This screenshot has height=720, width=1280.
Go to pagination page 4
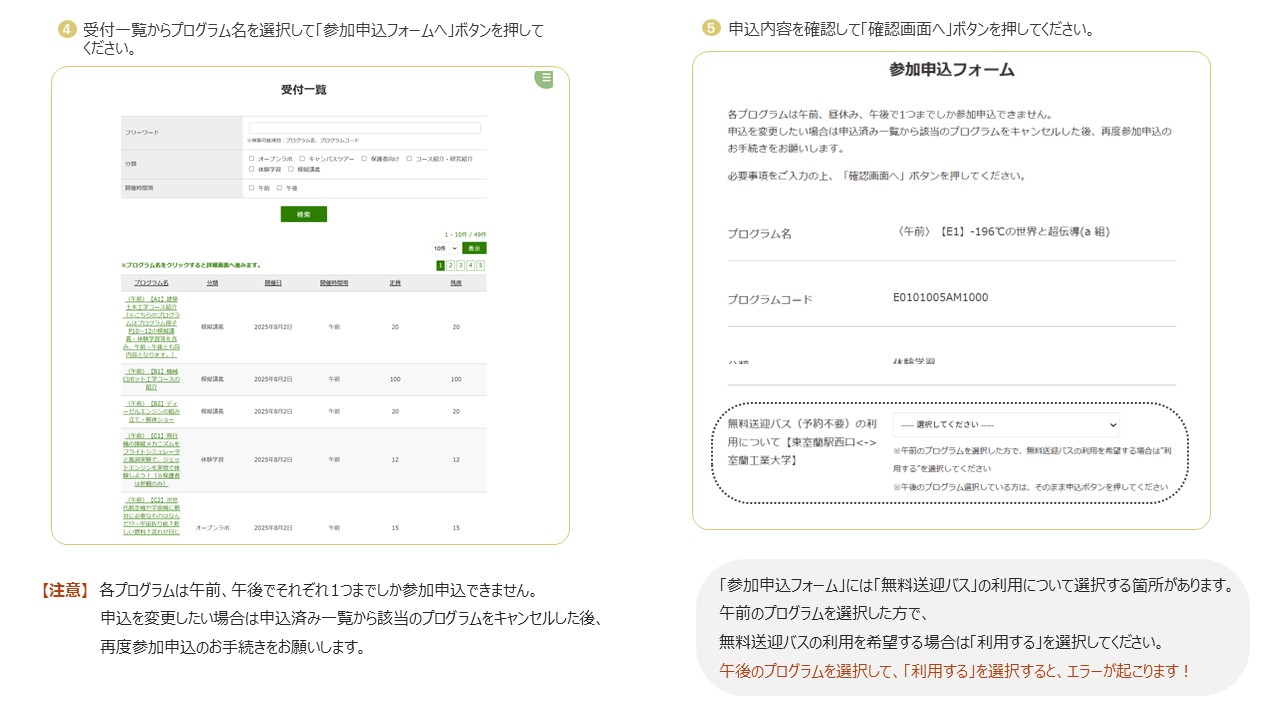470,265
